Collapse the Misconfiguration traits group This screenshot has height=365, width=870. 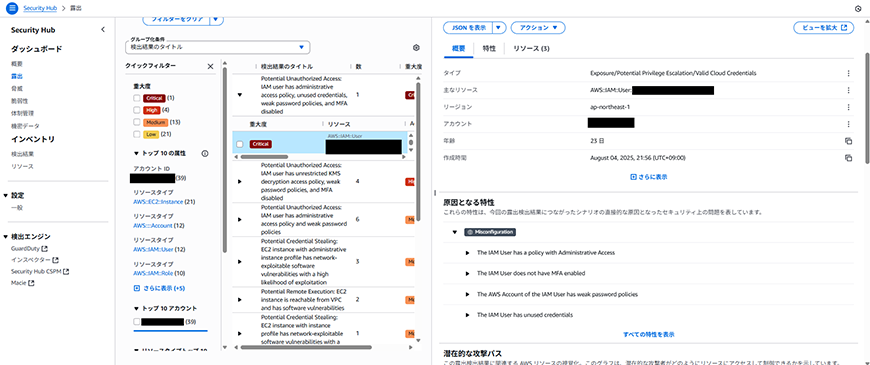click(x=454, y=232)
